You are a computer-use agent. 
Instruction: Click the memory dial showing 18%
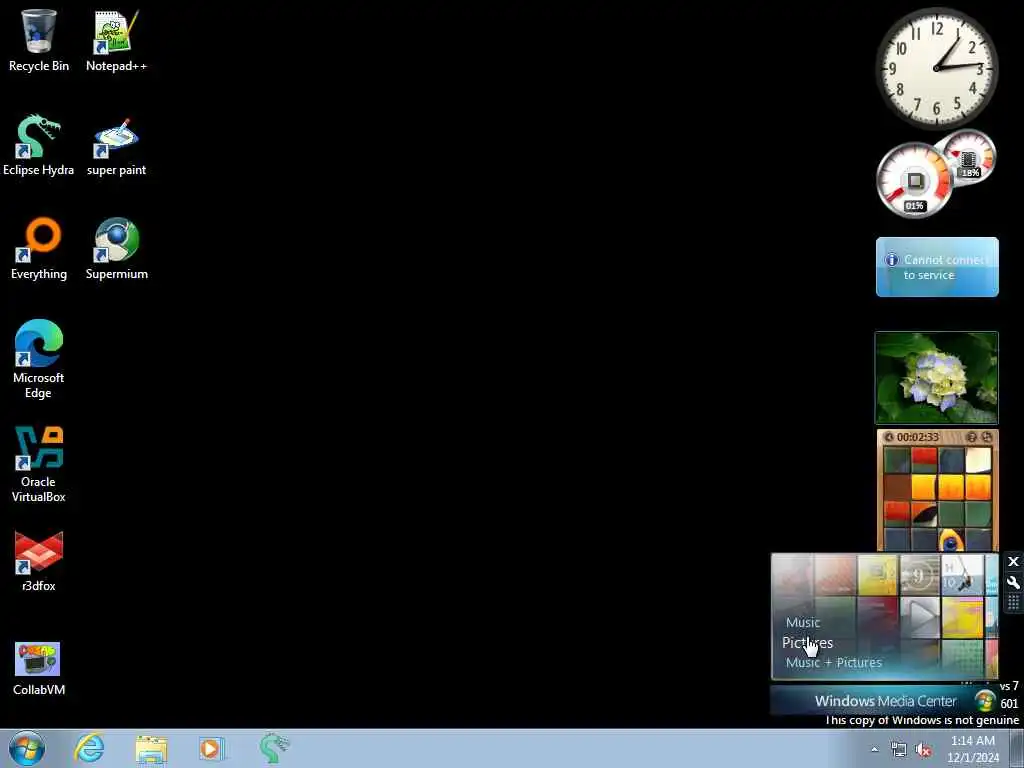[x=969, y=157]
